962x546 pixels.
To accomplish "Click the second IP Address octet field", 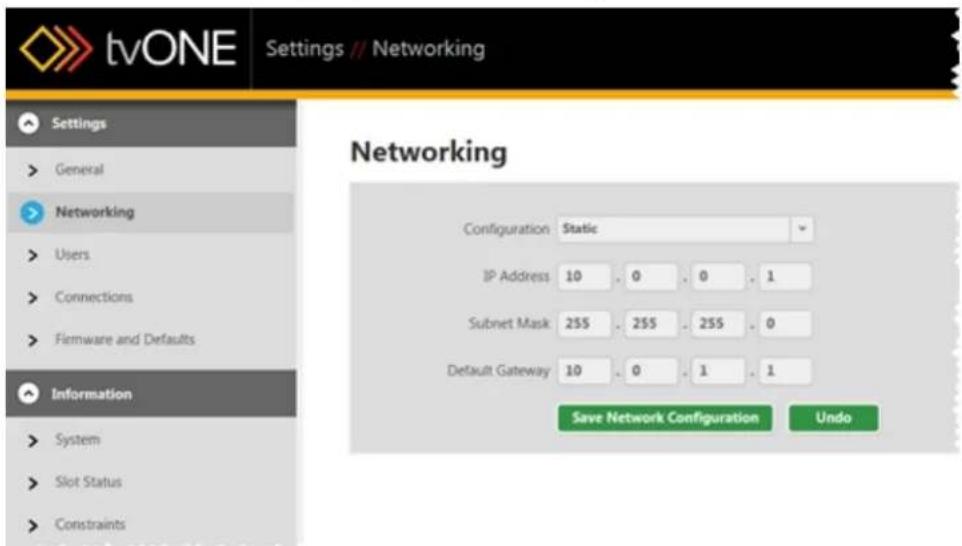I will (x=651, y=276).
